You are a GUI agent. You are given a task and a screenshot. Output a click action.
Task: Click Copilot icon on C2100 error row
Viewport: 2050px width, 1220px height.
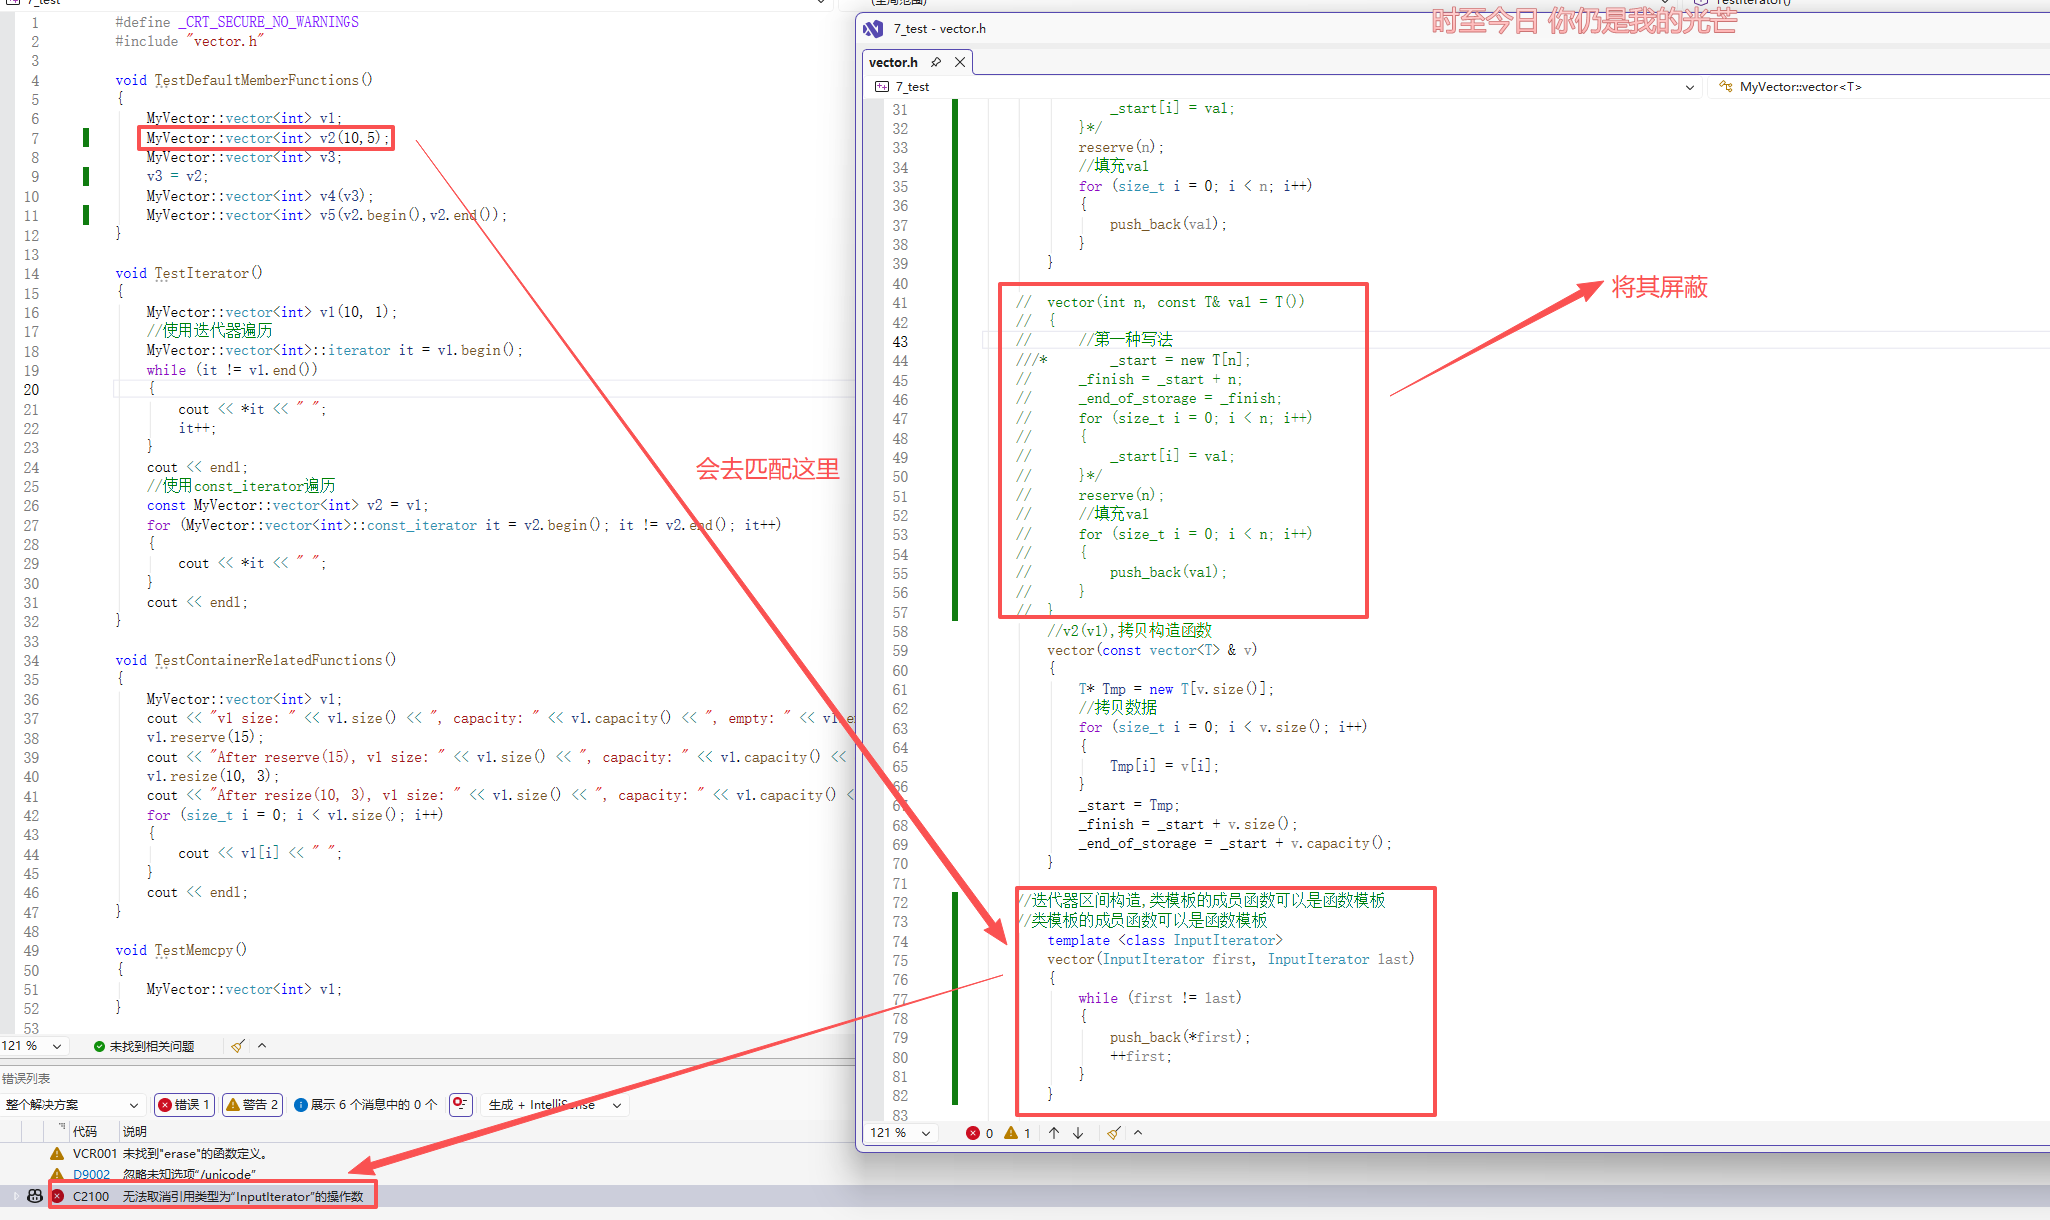pyautogui.click(x=35, y=1196)
